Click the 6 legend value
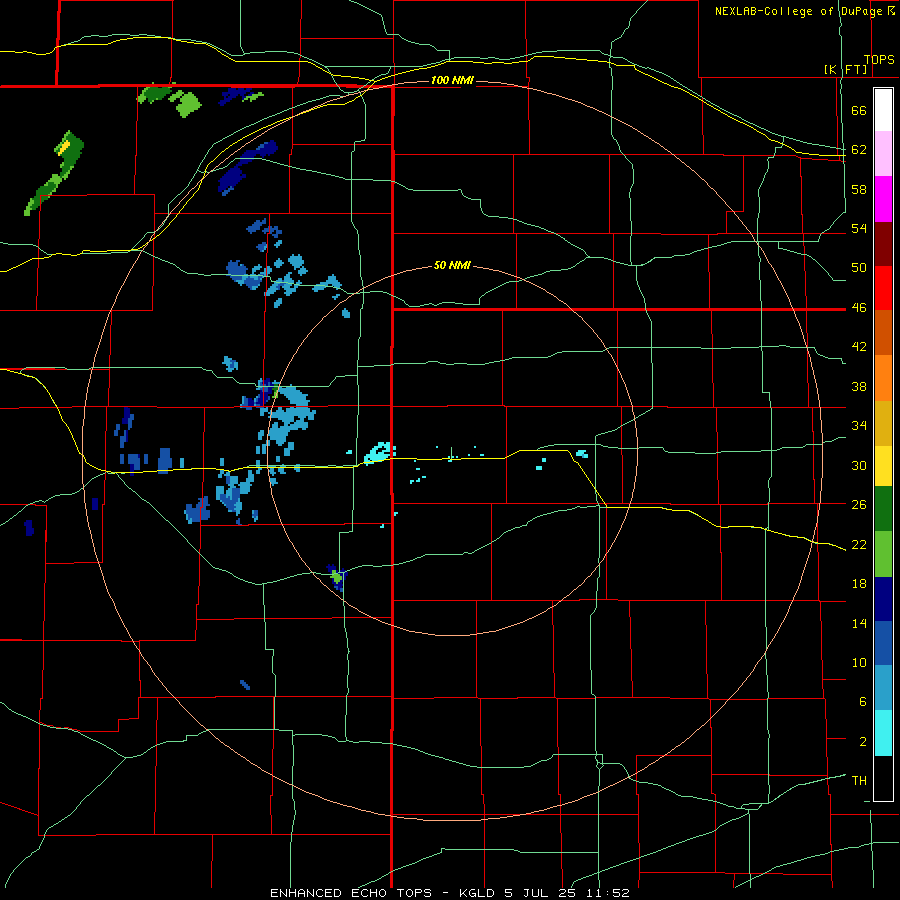This screenshot has width=900, height=900. pos(863,701)
